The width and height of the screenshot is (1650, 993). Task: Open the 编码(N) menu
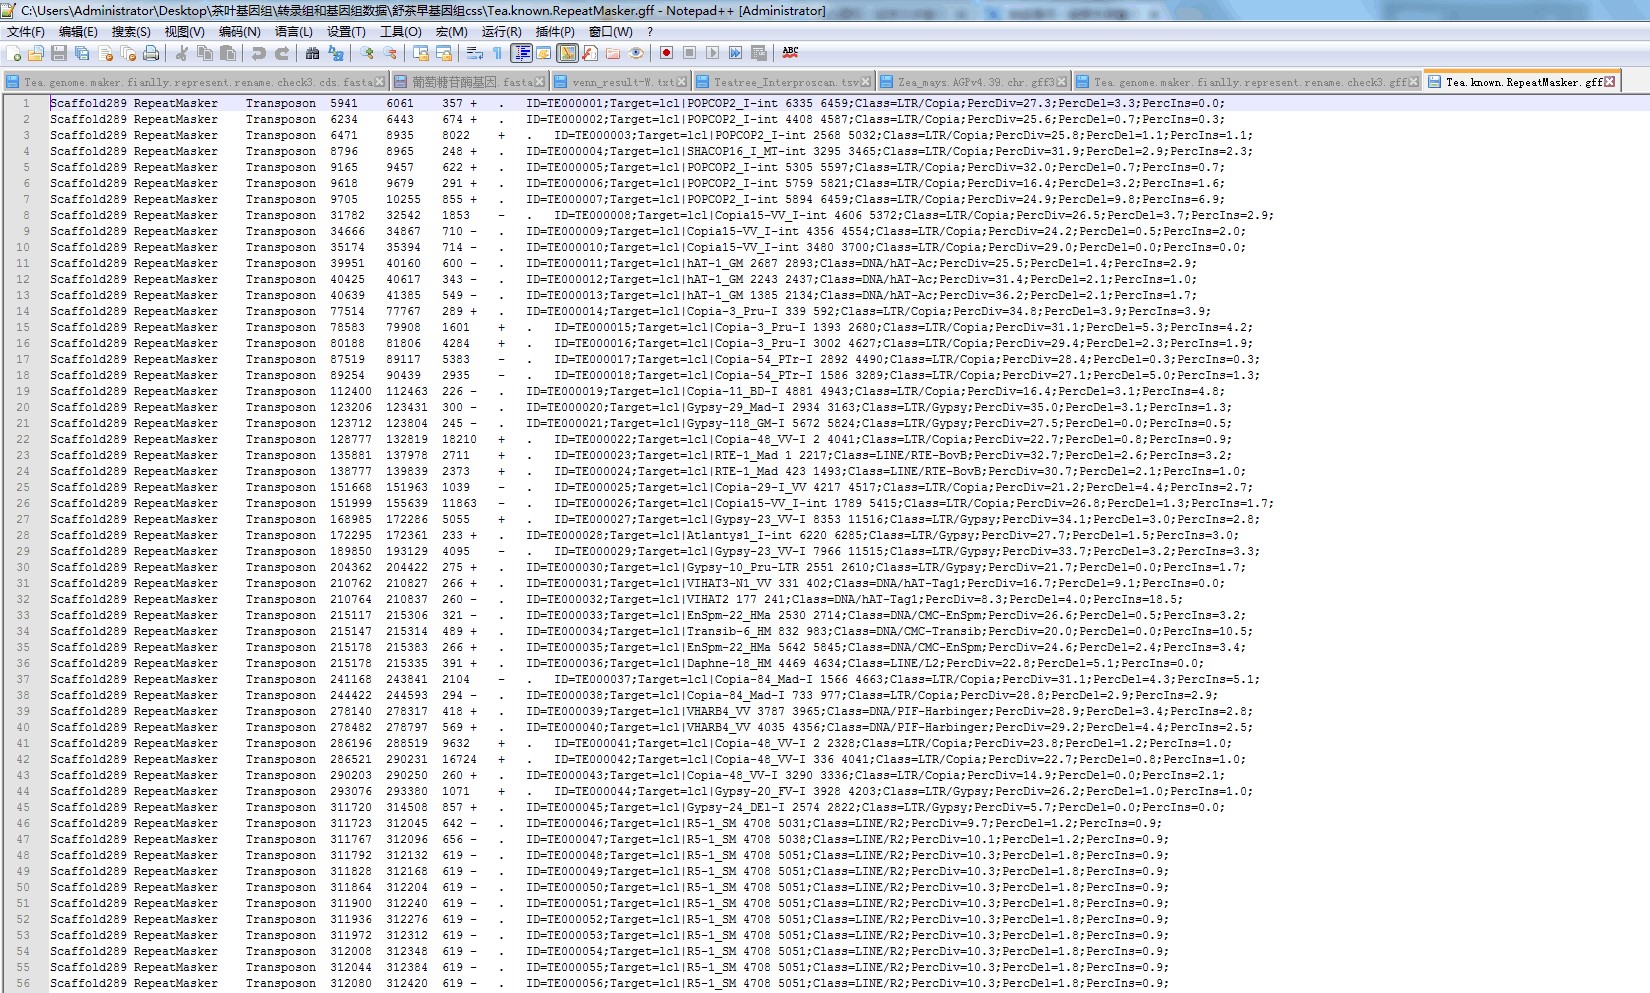(x=239, y=32)
